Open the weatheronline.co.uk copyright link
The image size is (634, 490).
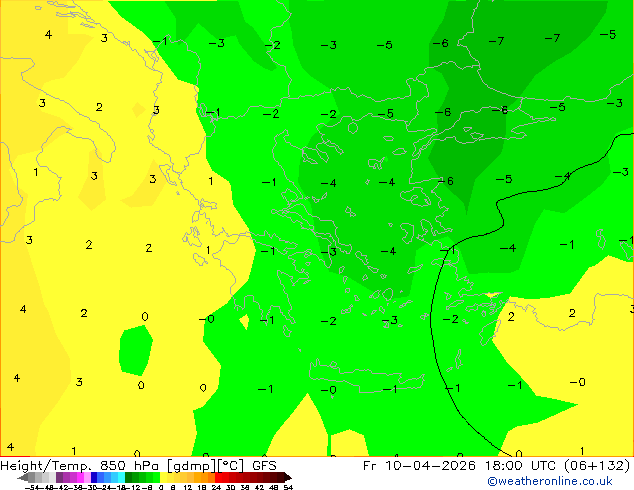point(549,481)
